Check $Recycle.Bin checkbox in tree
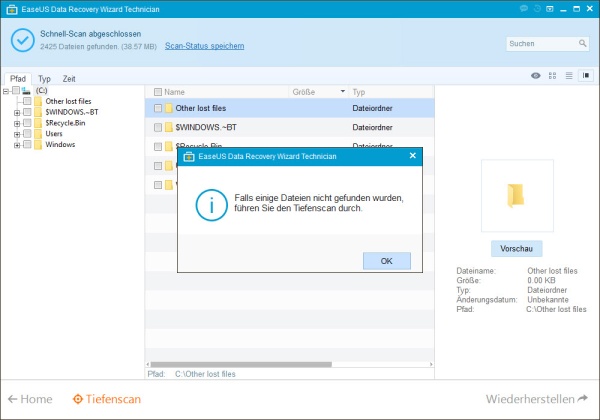Screen dimensions: 600x420 coord(27,123)
